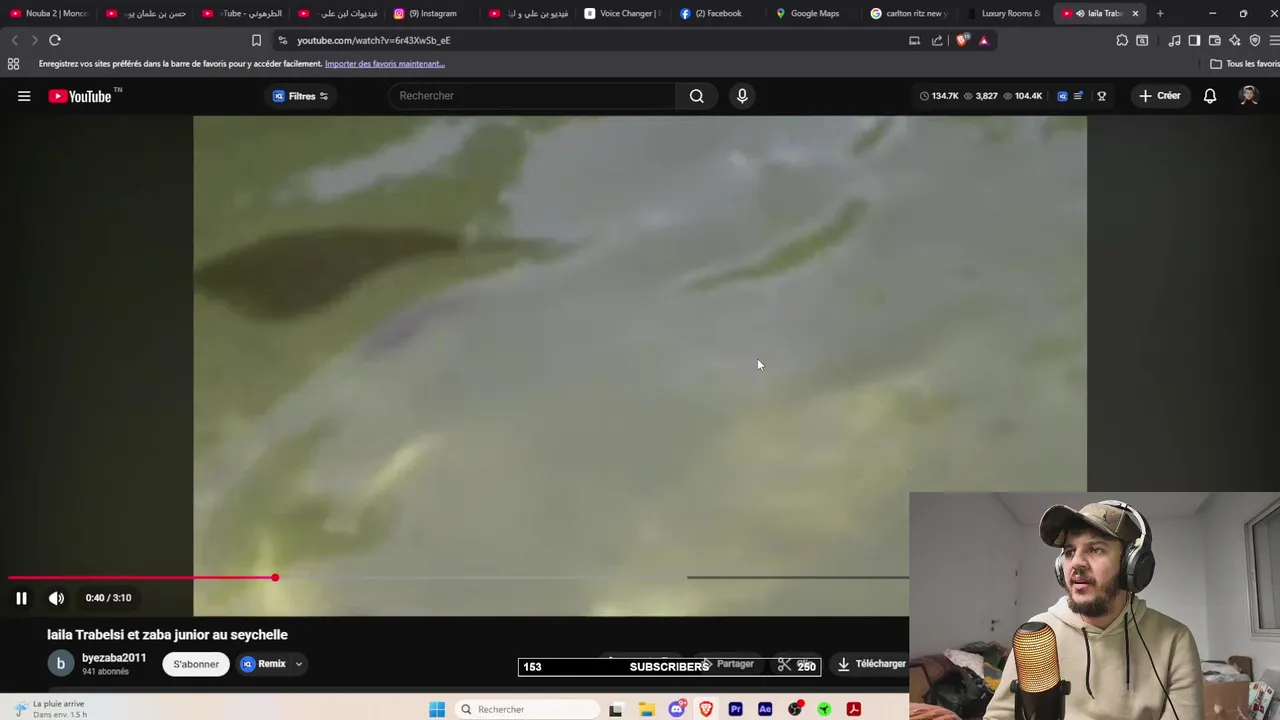Click the Télécharger download button

[871, 664]
